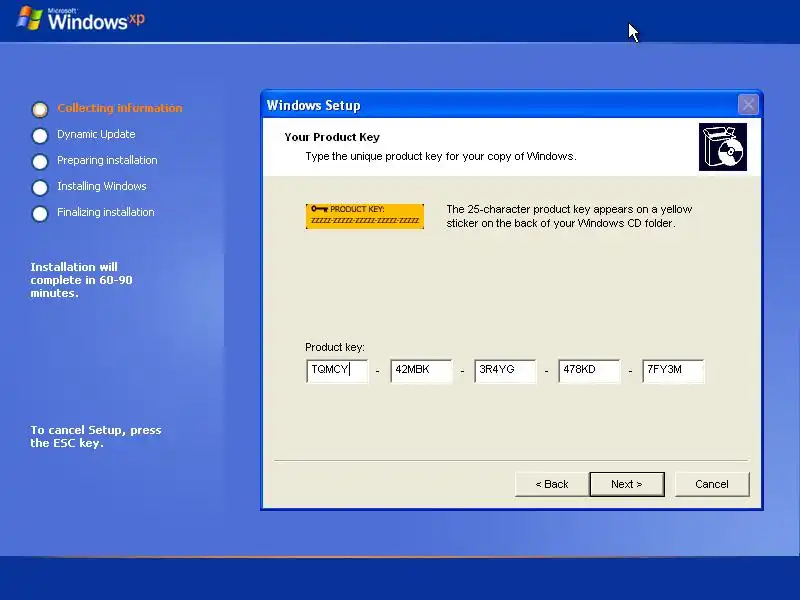The image size is (800, 600).
Task: Click the 'Product key:' label
Action: coord(335,347)
